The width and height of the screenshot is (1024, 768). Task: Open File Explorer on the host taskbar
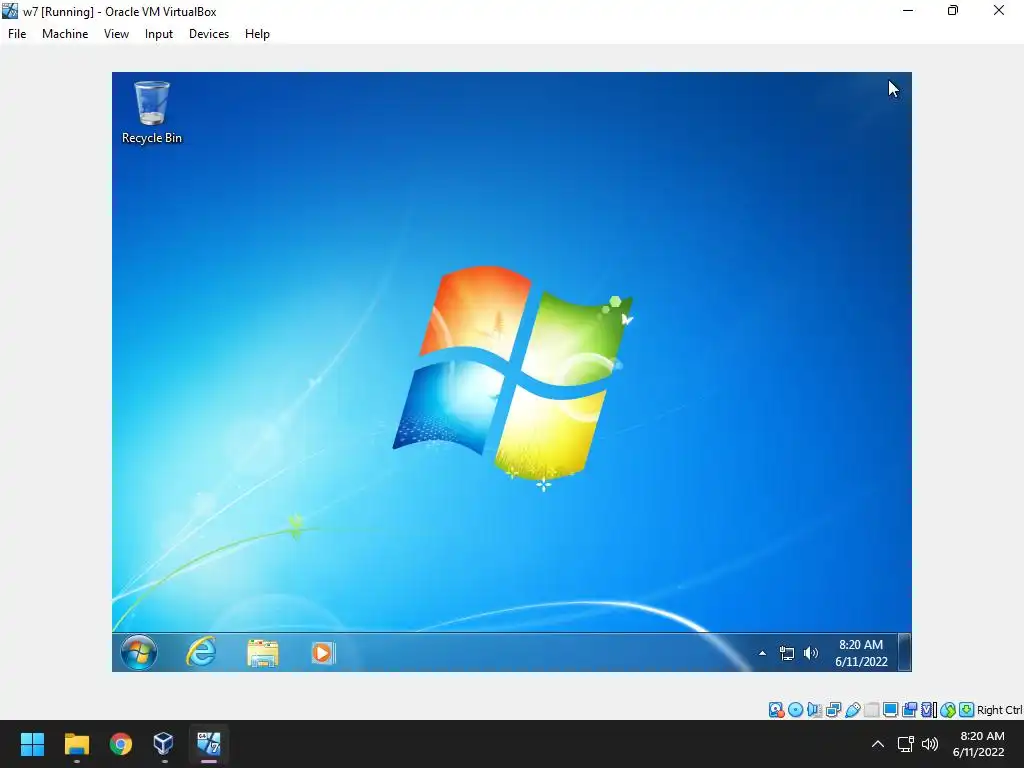tap(76, 744)
